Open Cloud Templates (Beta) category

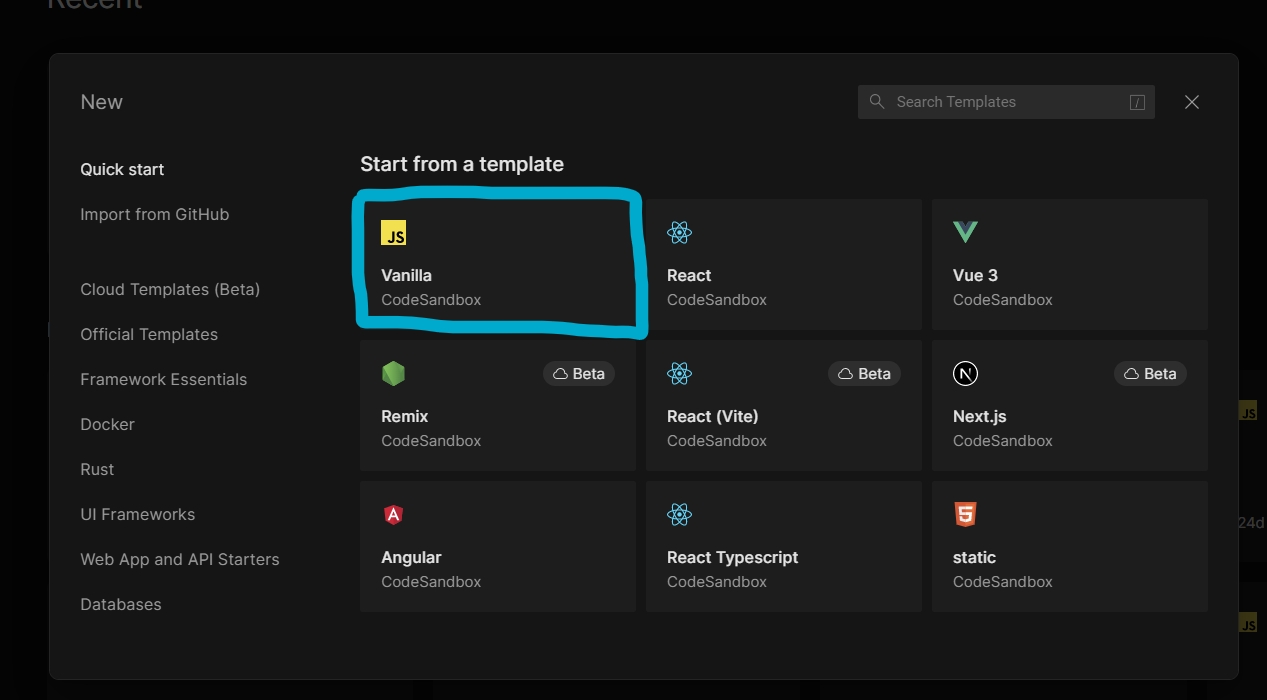(170, 290)
